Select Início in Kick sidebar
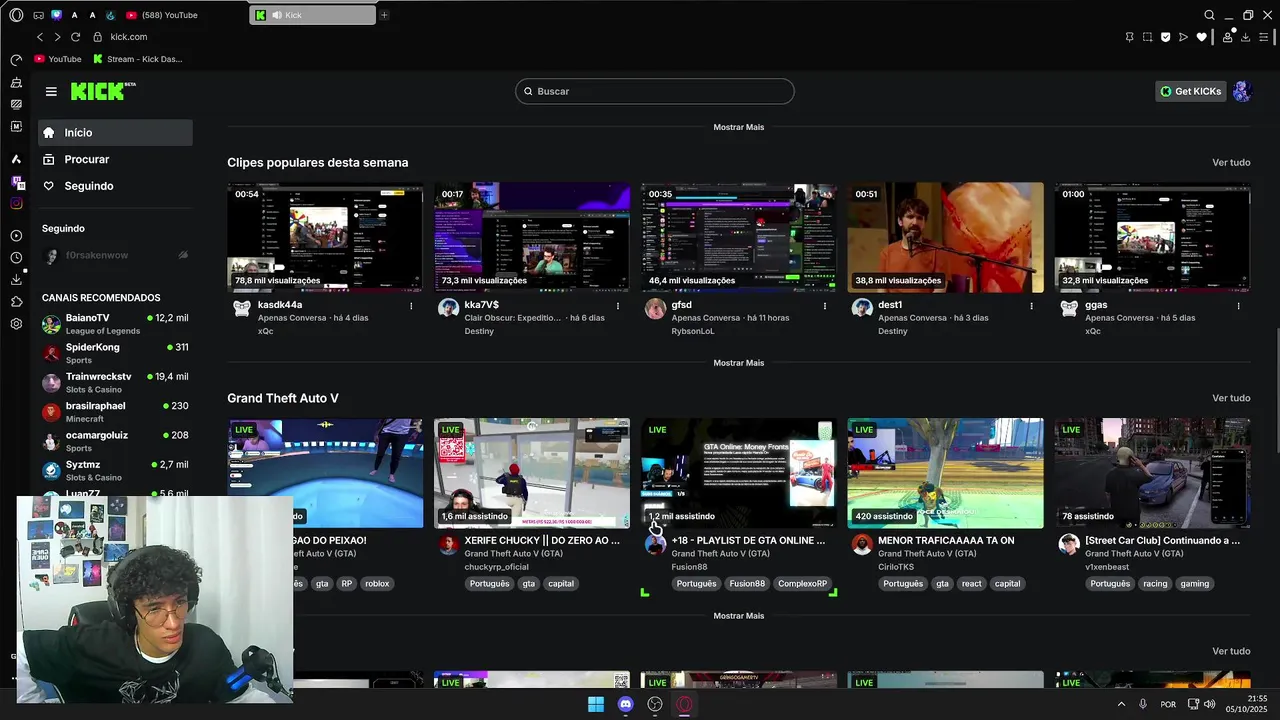This screenshot has width=1280, height=720. pyautogui.click(x=115, y=133)
